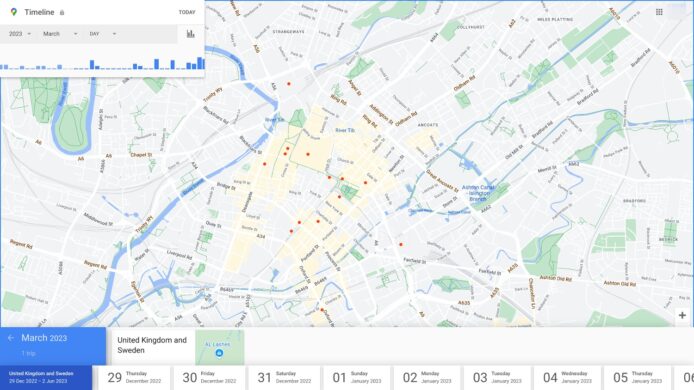Select the tallest bar at the histogram's right end
Viewport: 694px width, 390px height.
point(200,63)
